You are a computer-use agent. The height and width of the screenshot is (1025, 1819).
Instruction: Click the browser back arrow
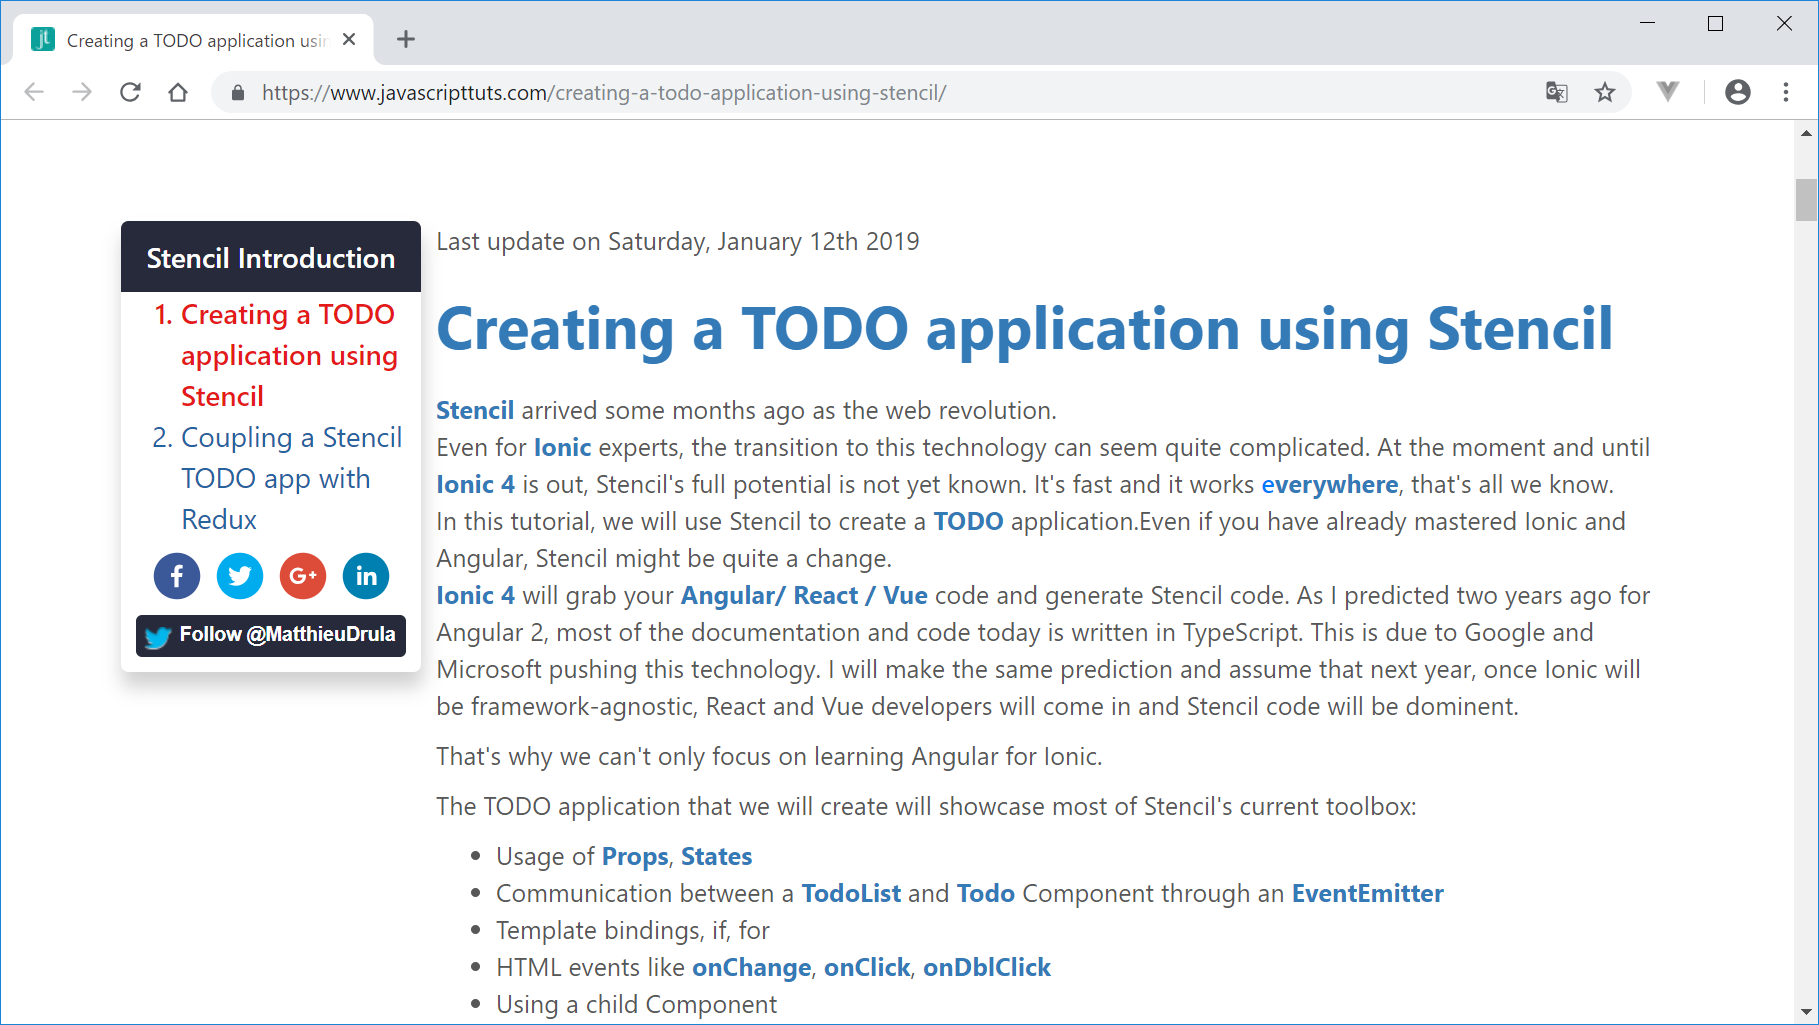click(x=34, y=92)
